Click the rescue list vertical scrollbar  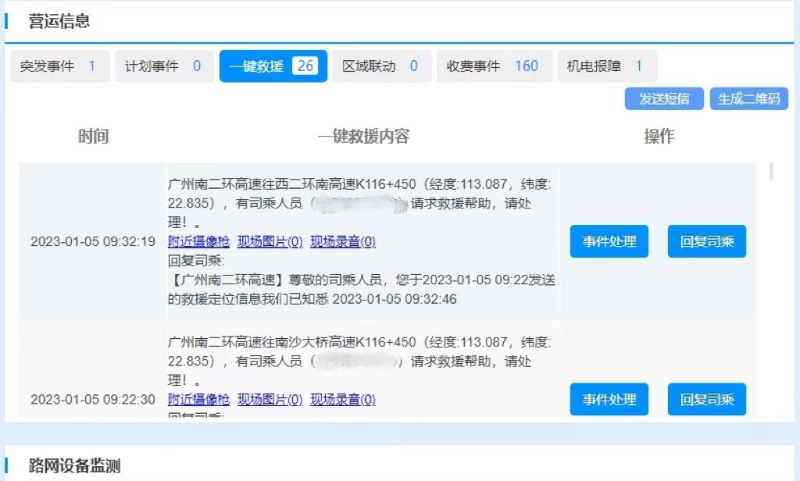click(x=771, y=173)
